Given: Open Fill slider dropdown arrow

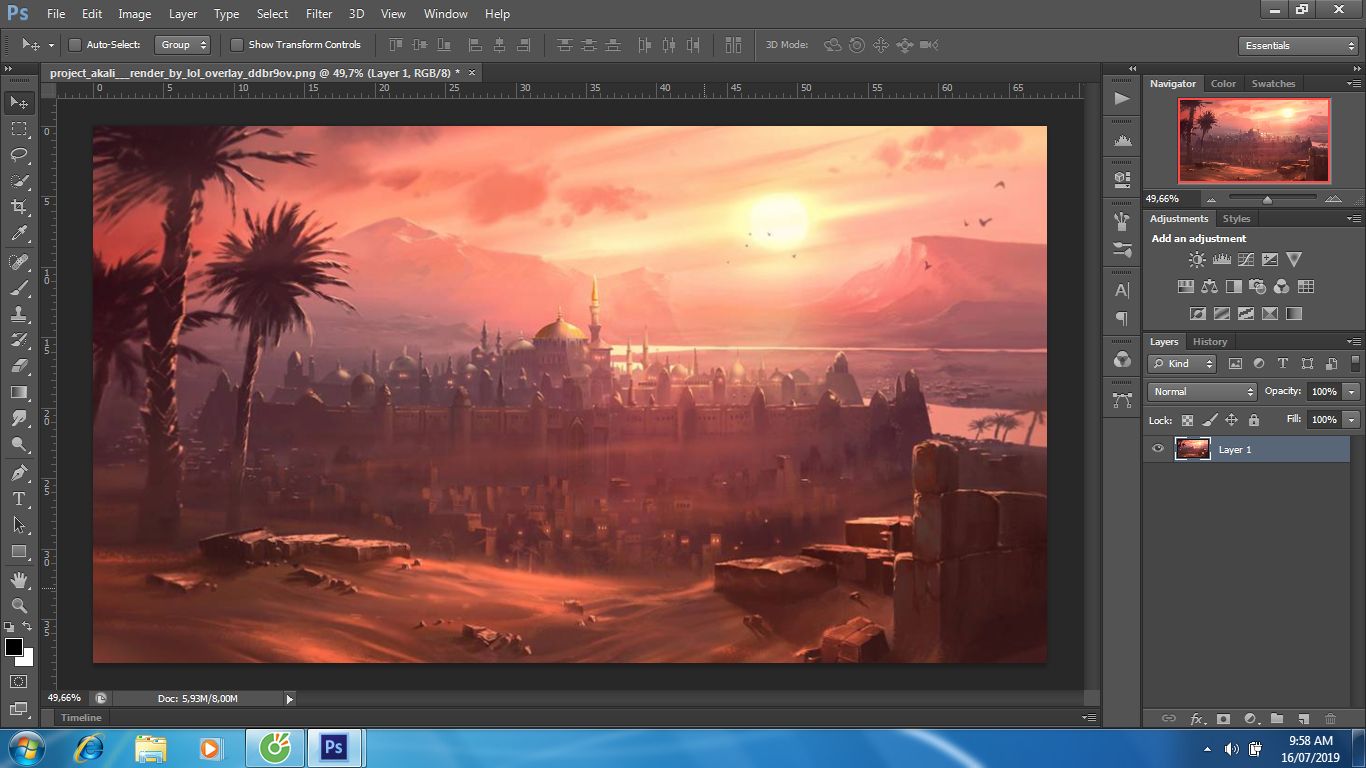Looking at the screenshot, I should tap(1352, 420).
